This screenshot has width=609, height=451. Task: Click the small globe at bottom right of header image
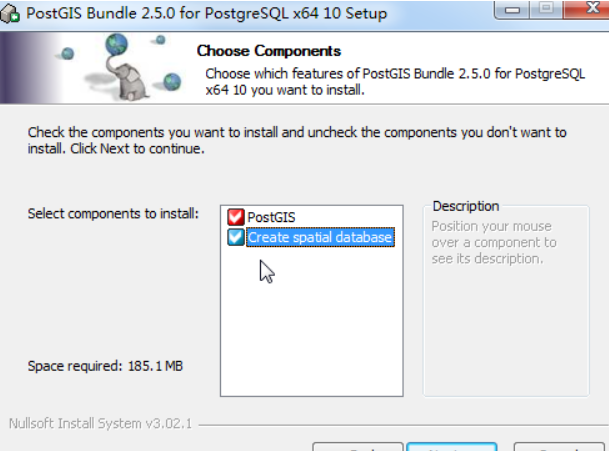coord(172,81)
